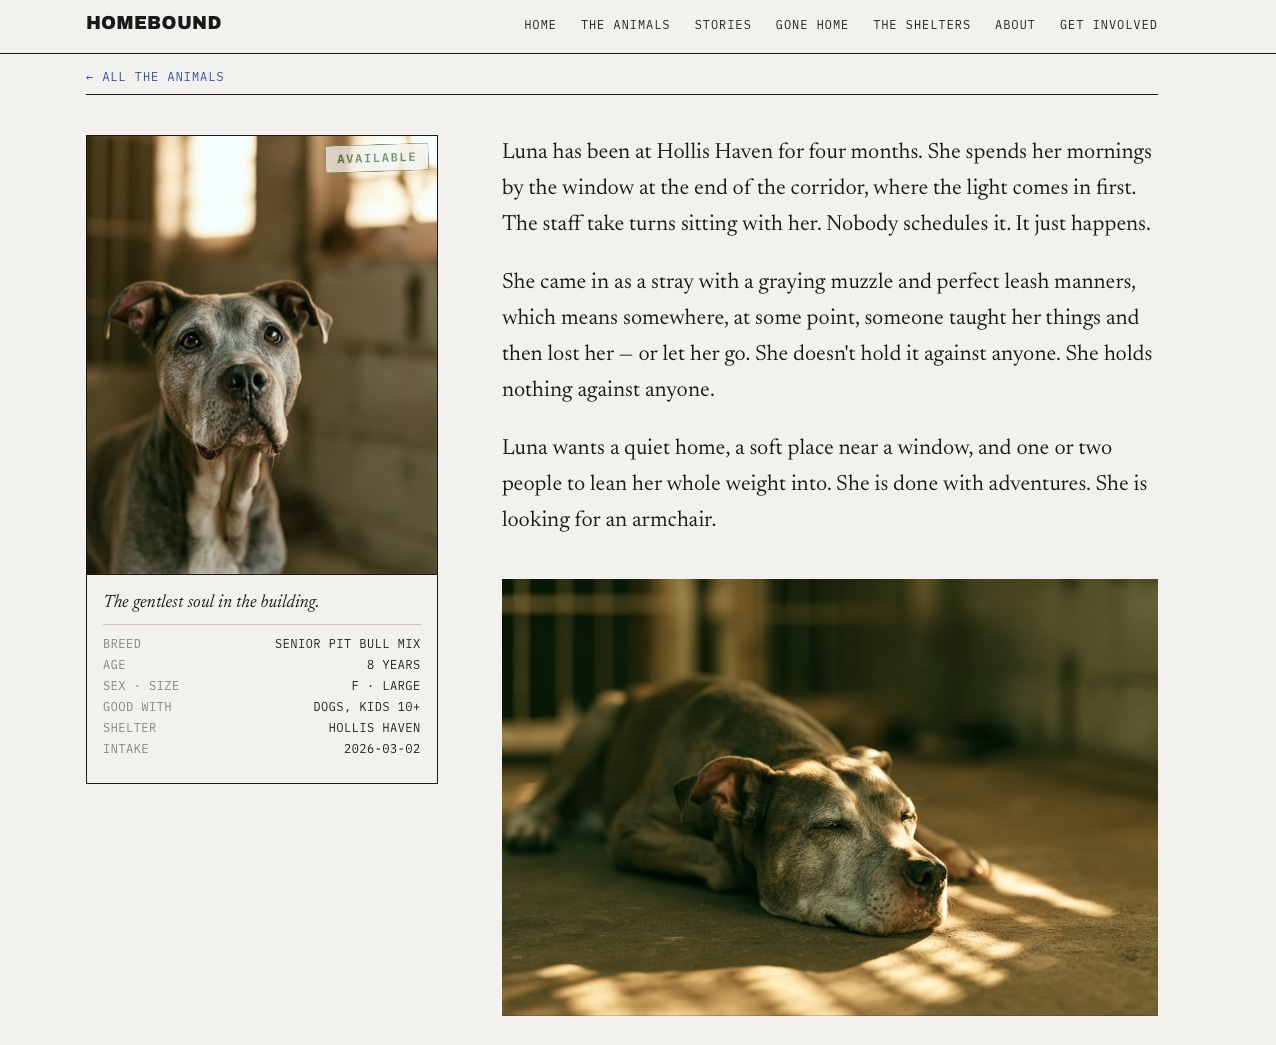This screenshot has height=1045, width=1276.
Task: Go to THE ANIMALS page
Action: (625, 25)
